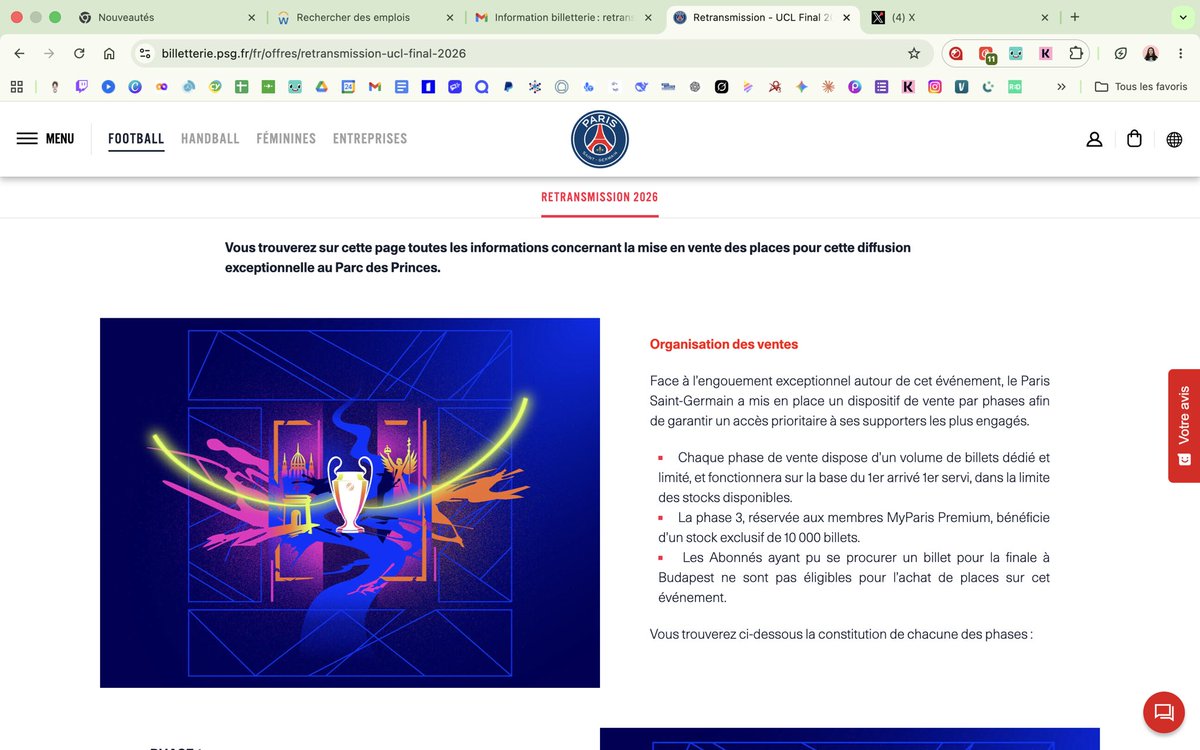
Task: Bookmark this page with star icon
Action: [913, 53]
